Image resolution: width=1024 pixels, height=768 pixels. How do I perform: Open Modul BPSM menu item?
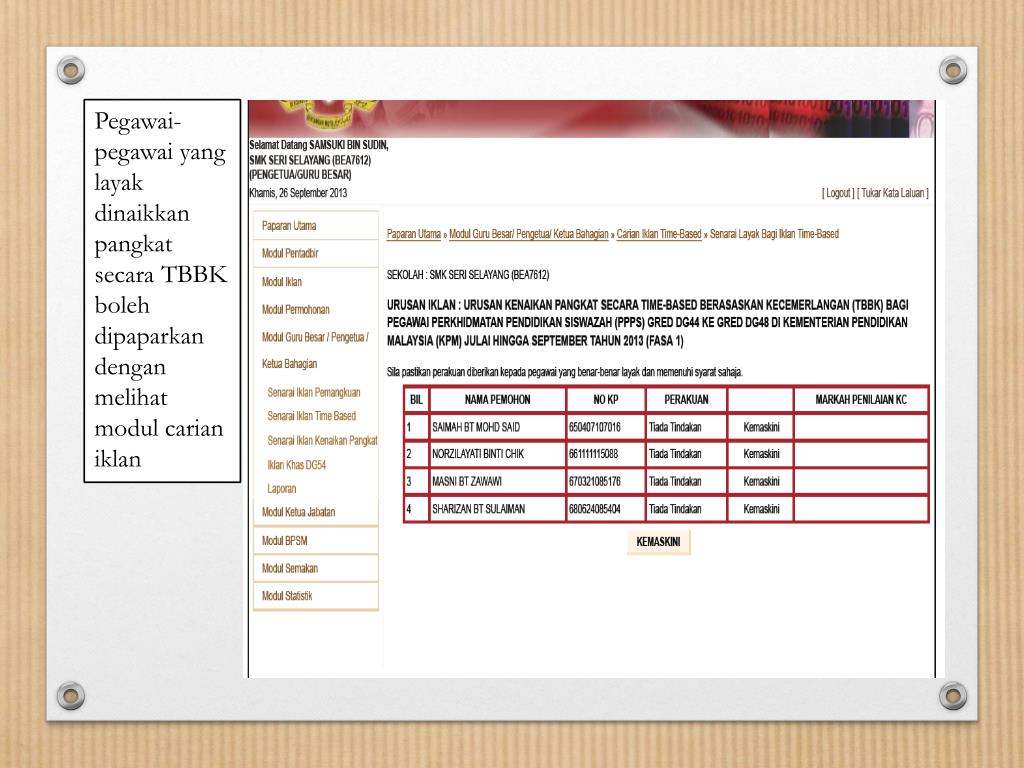click(284, 541)
